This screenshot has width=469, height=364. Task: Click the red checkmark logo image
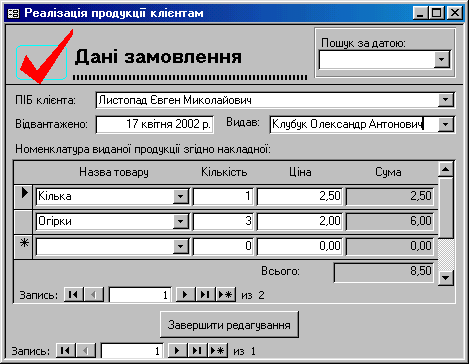(x=44, y=57)
